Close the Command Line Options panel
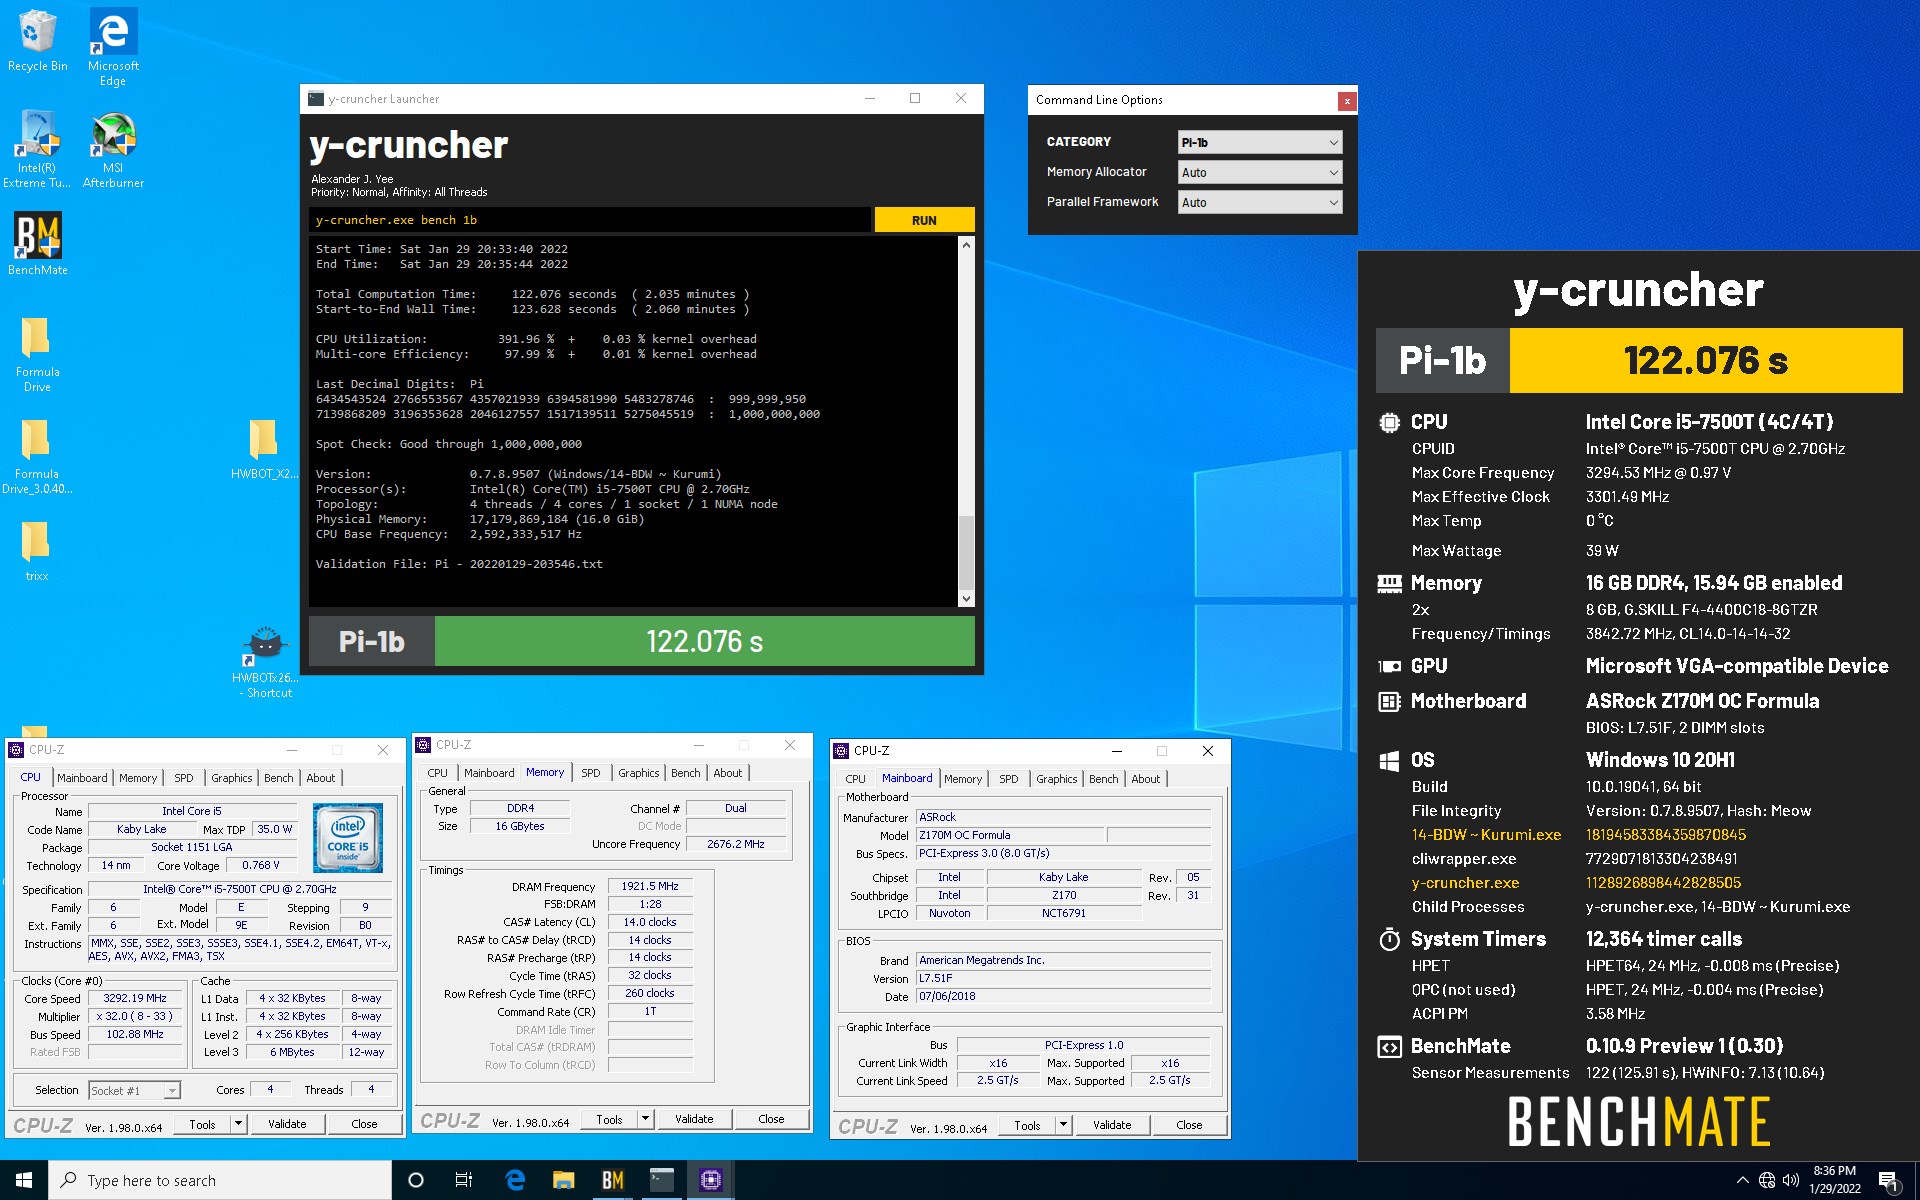The width and height of the screenshot is (1920, 1200). (1347, 100)
